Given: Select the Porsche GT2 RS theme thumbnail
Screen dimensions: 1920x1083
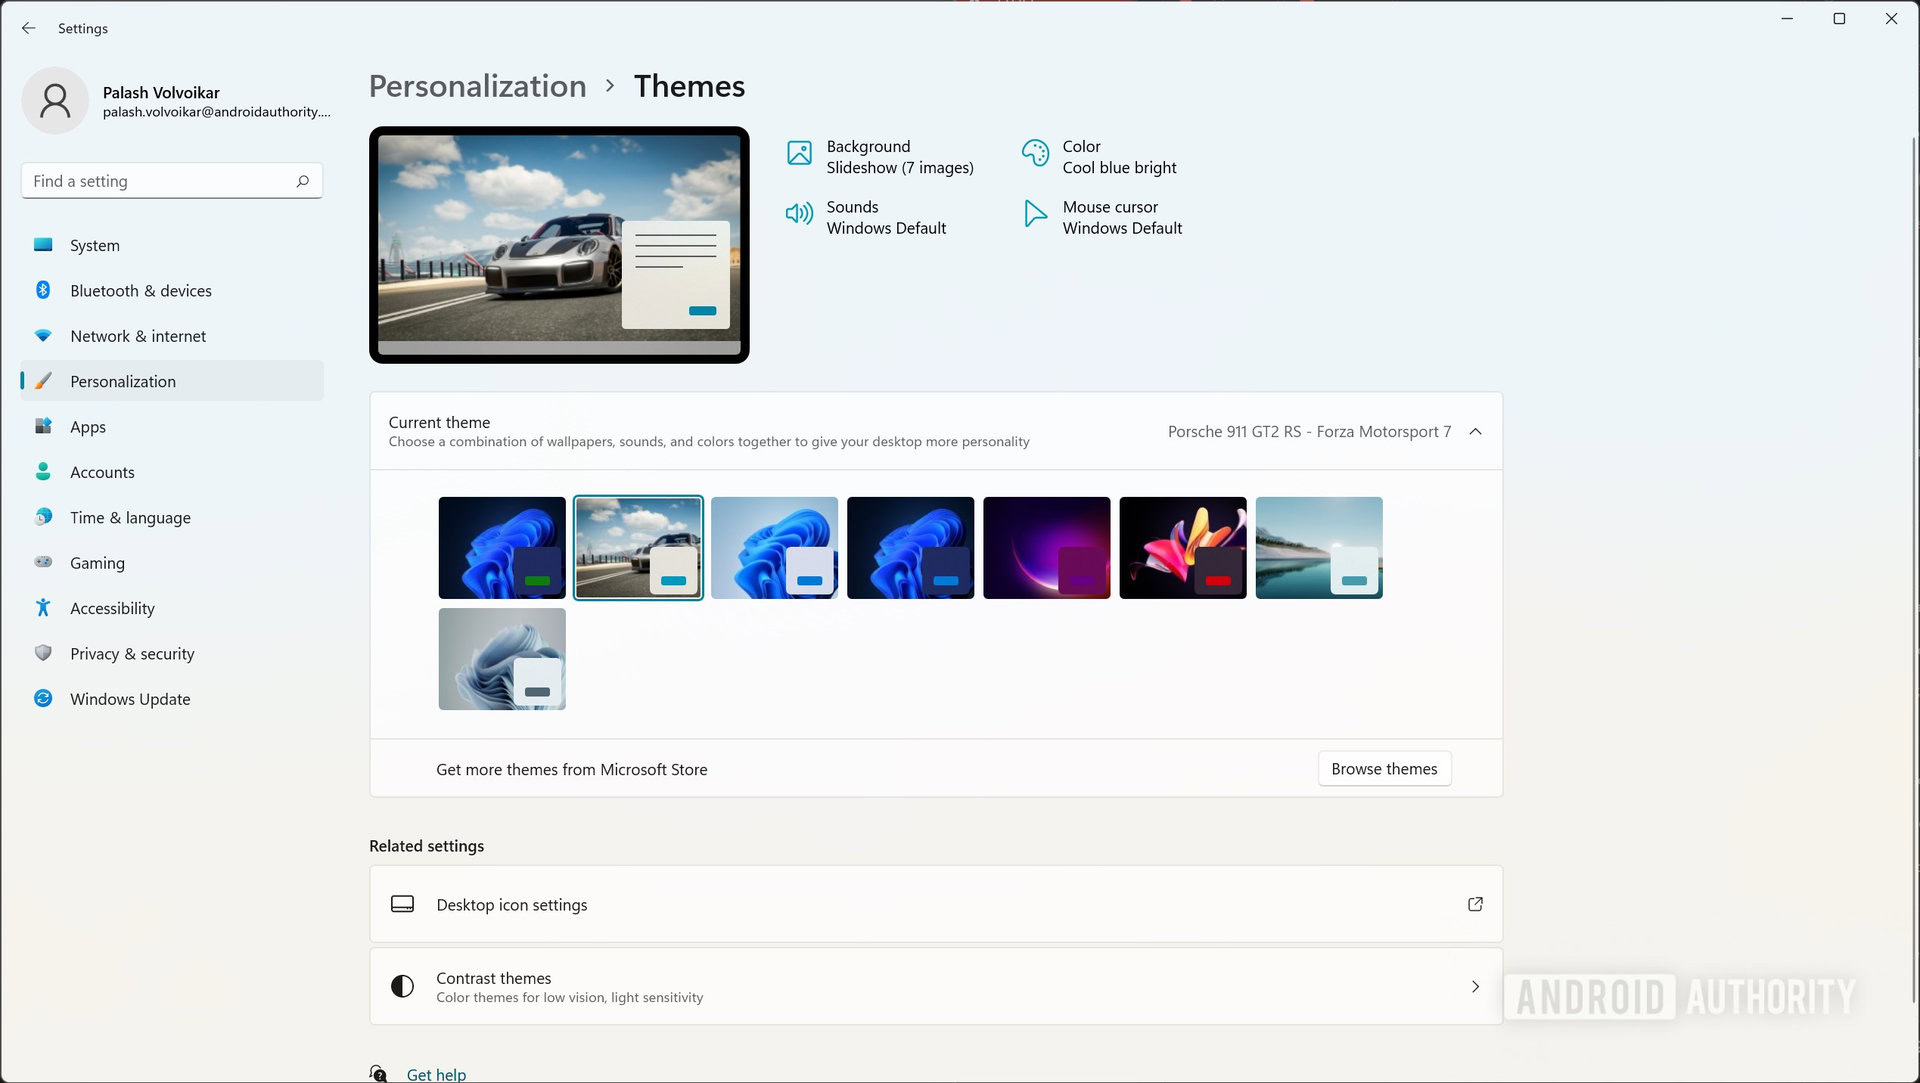Looking at the screenshot, I should (x=638, y=547).
